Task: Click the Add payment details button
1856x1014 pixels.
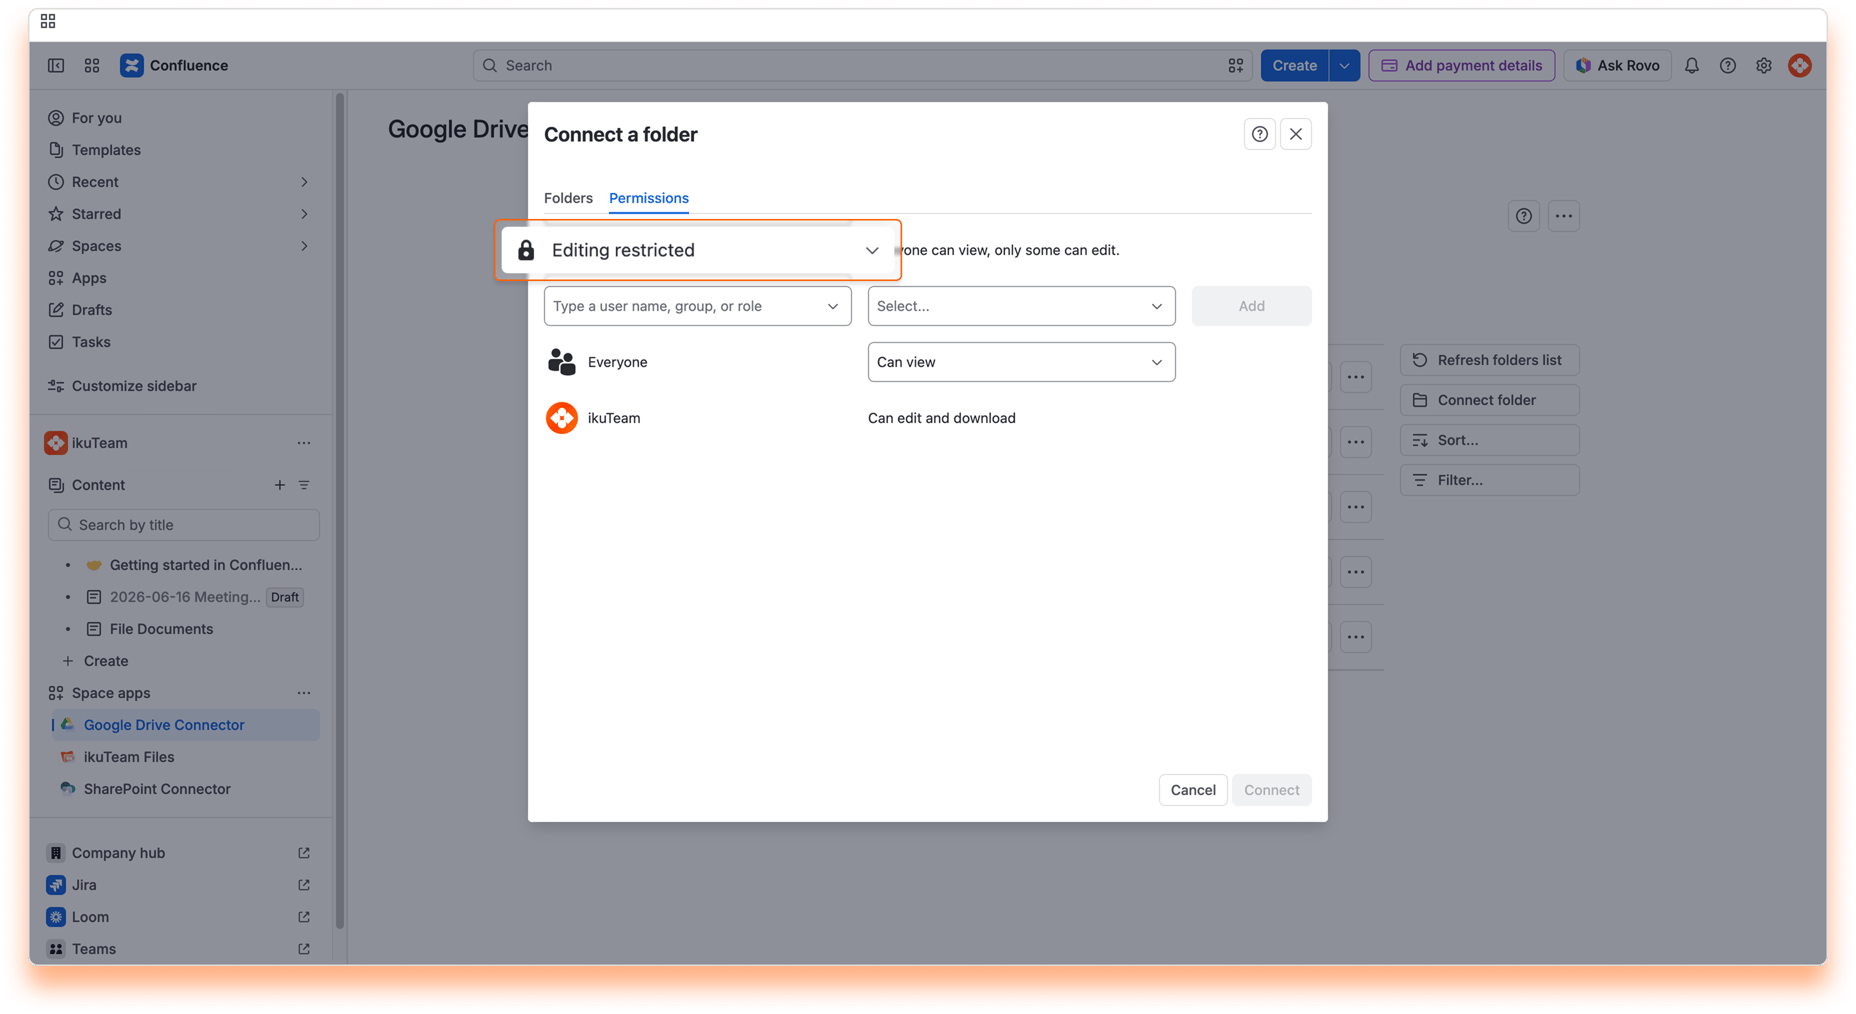Action: (1461, 66)
